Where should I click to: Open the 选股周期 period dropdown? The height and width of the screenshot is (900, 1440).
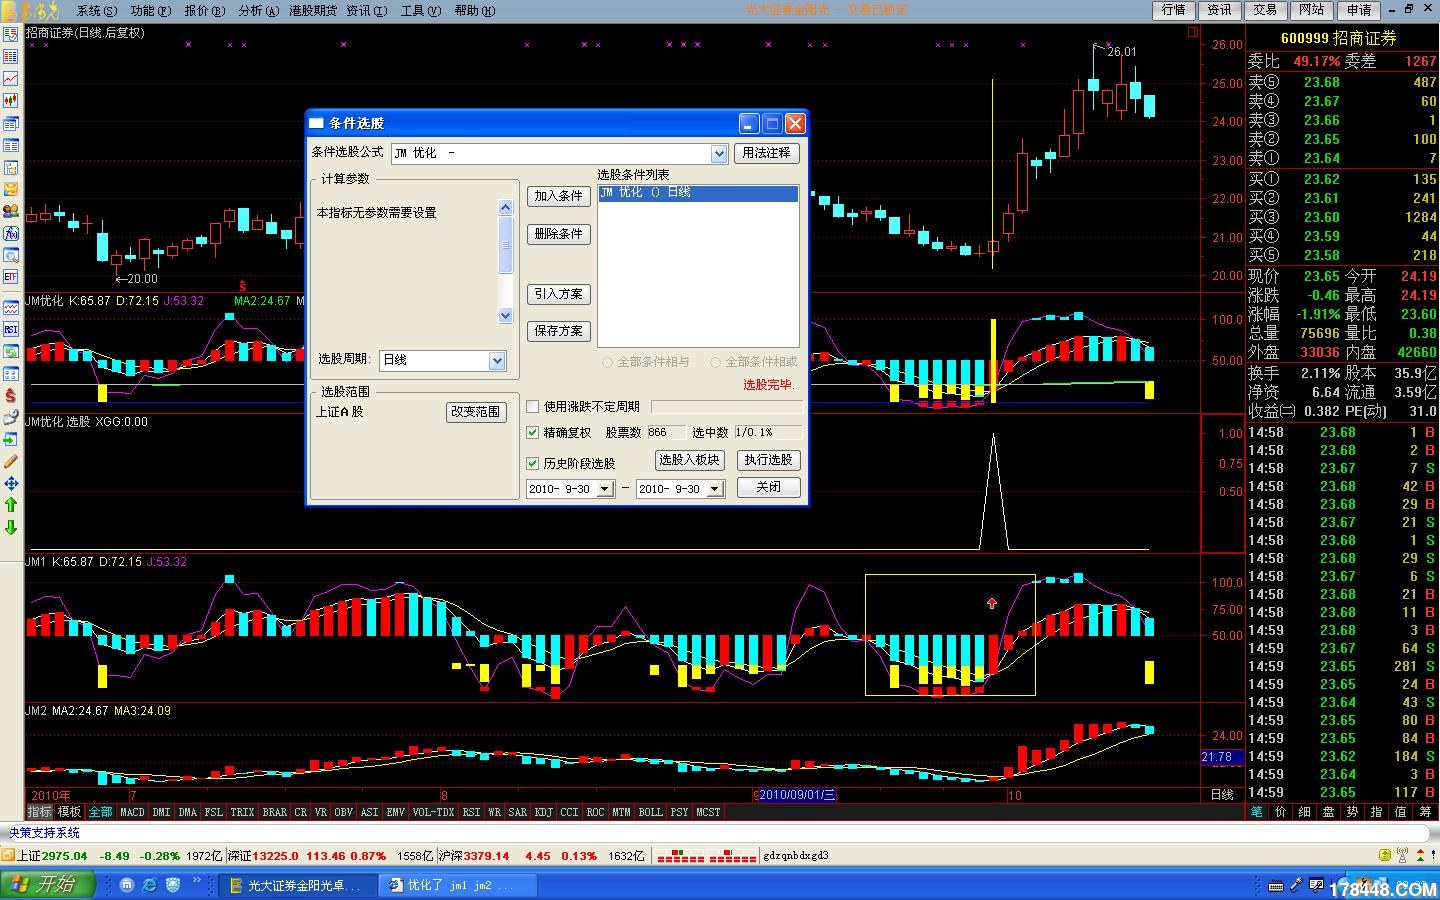click(x=497, y=360)
